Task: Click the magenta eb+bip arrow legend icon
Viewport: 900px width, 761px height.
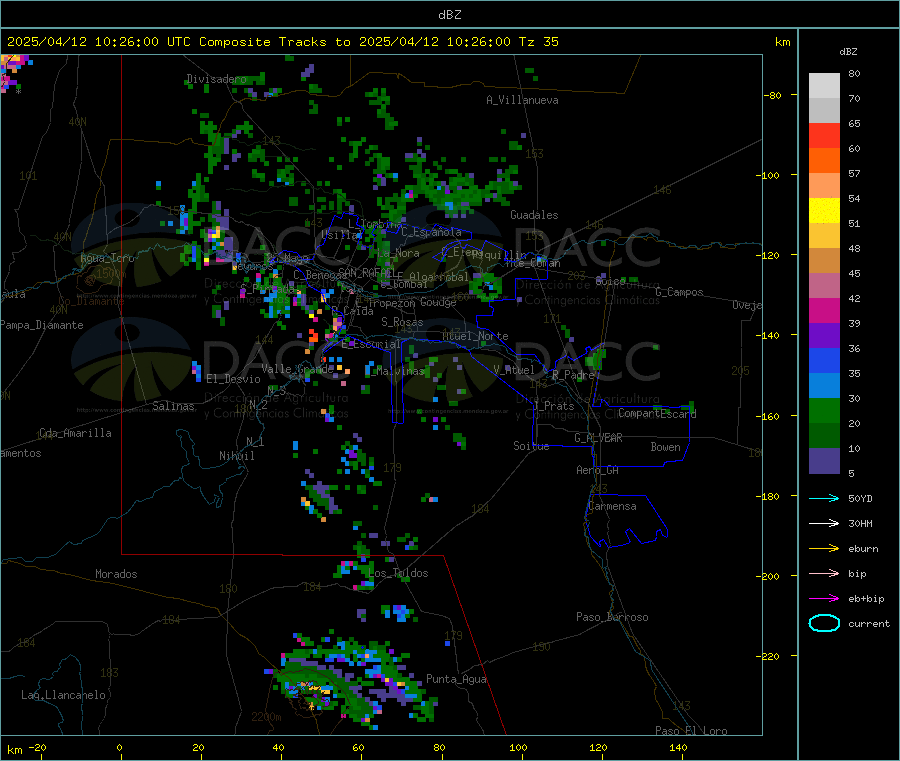Action: (824, 599)
